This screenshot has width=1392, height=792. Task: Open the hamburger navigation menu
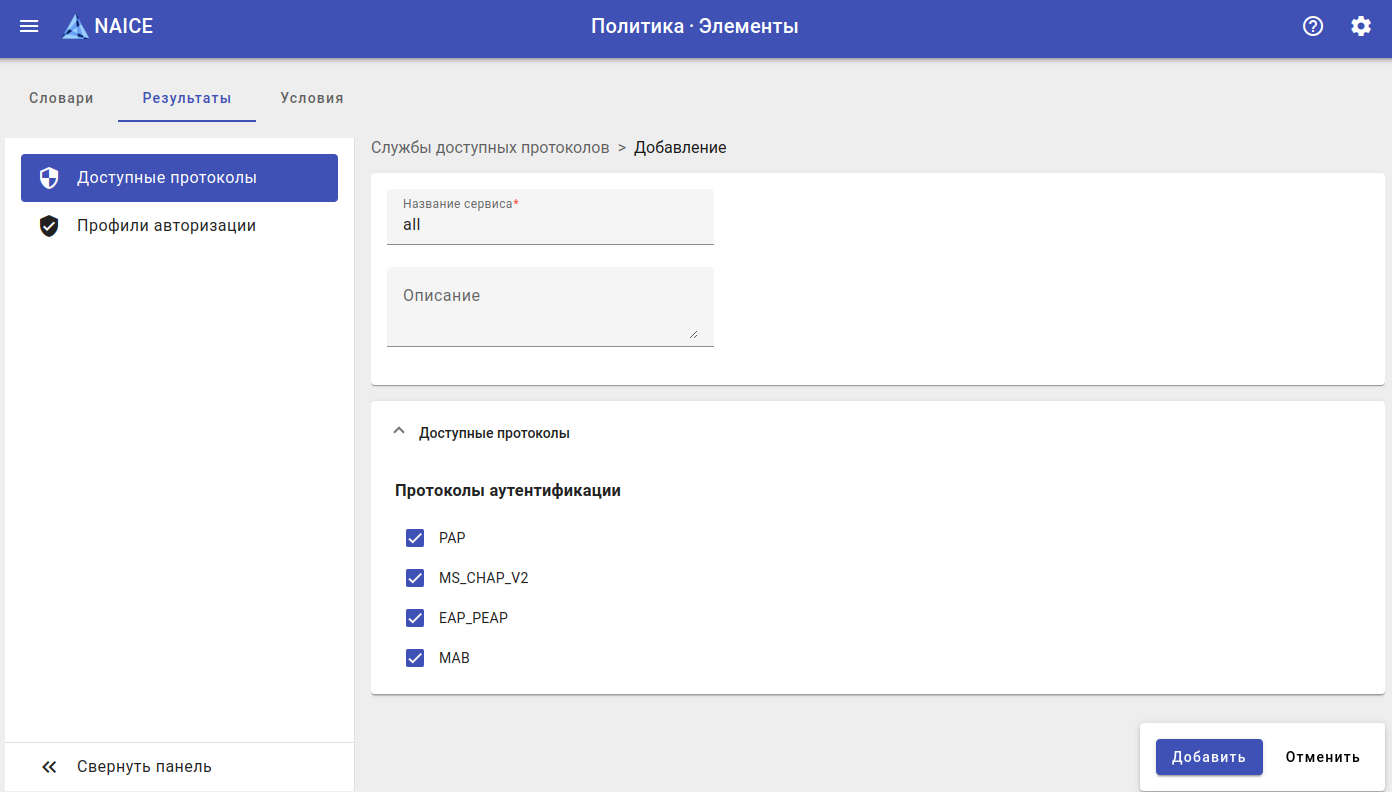pos(29,27)
